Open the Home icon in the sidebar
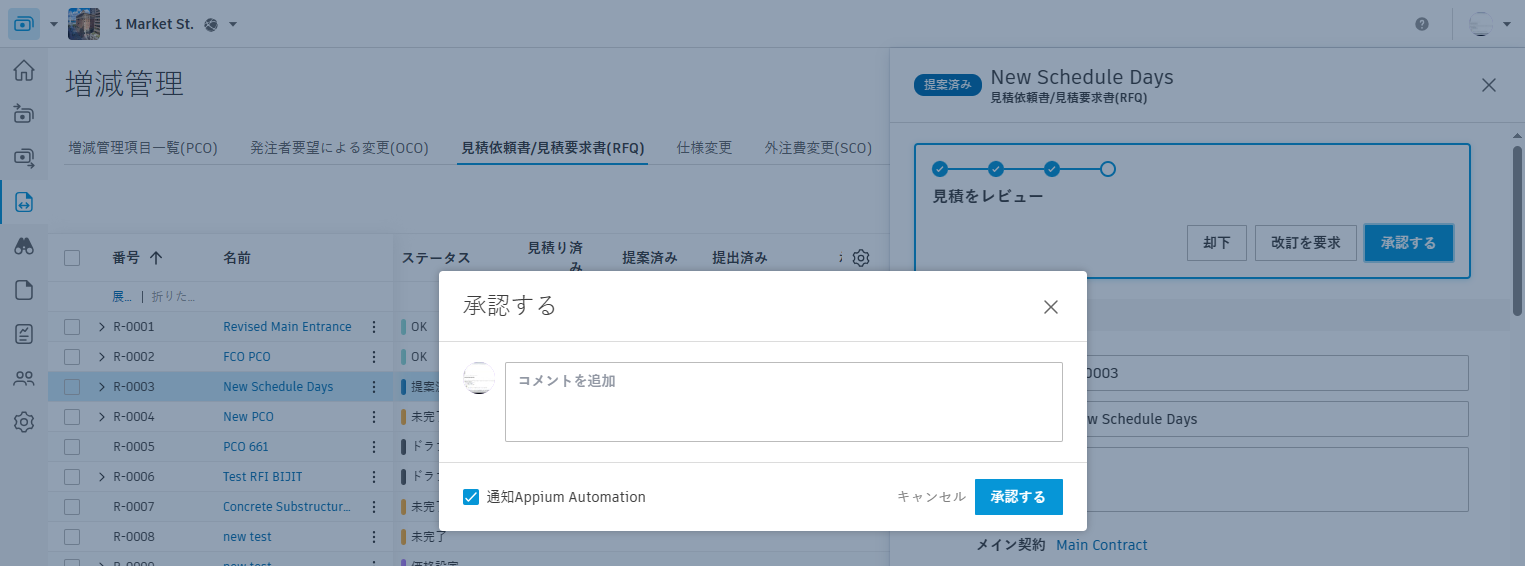The height and width of the screenshot is (566, 1525). tap(24, 71)
